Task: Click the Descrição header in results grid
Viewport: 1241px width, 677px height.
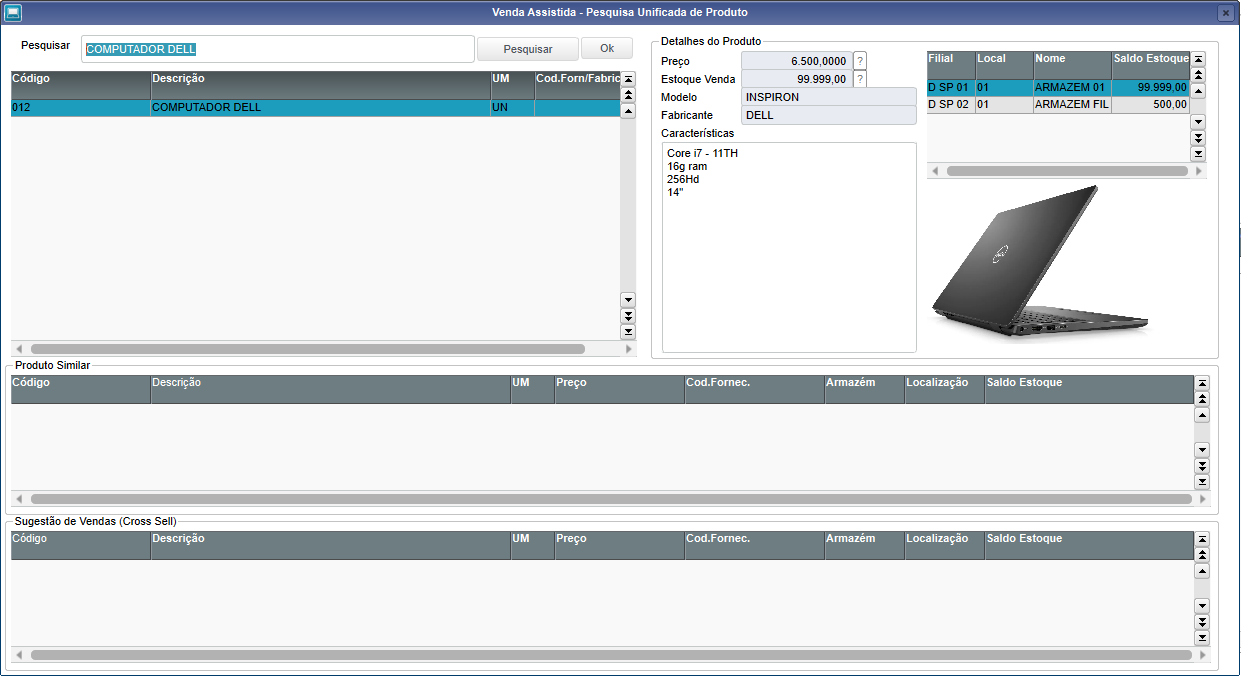Action: pos(320,85)
